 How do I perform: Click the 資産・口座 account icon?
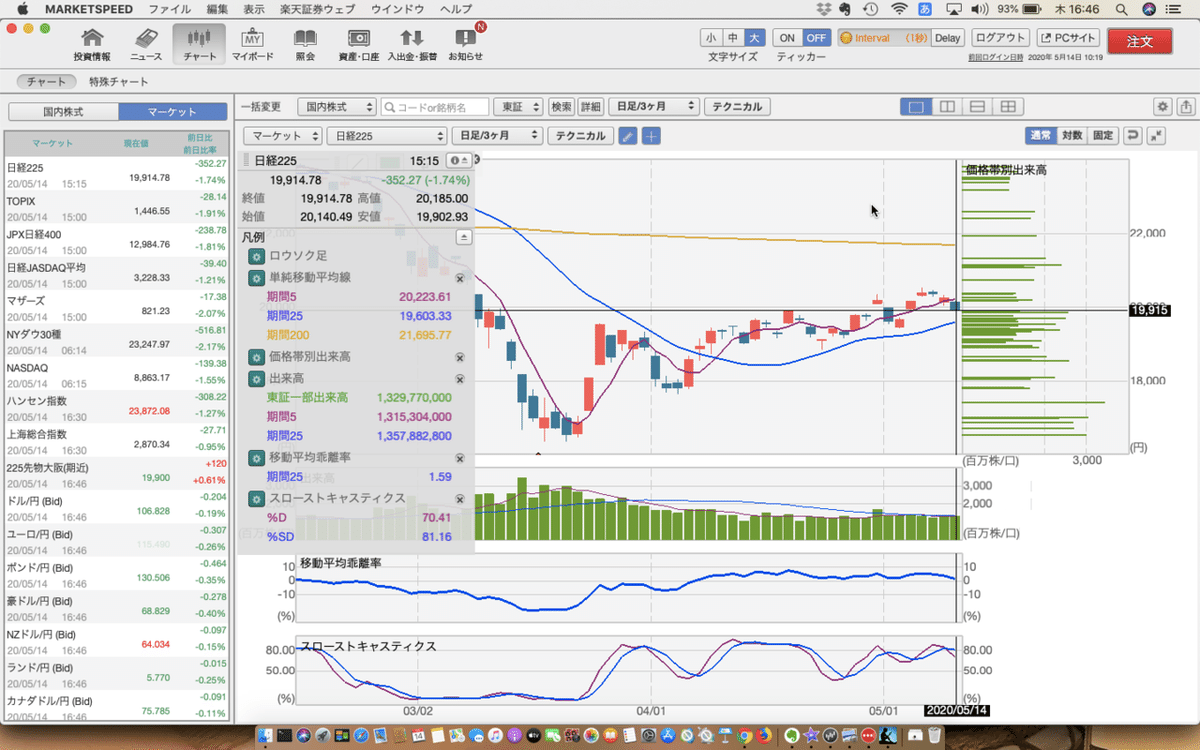click(358, 41)
